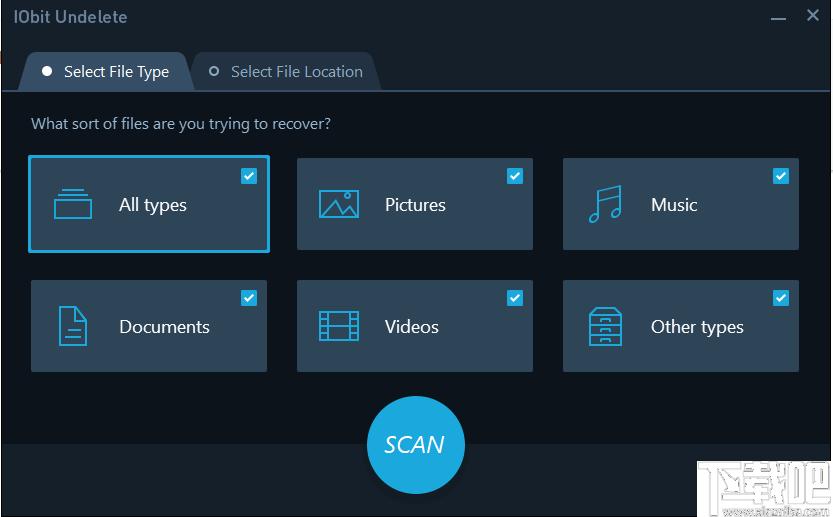Image resolution: width=833 pixels, height=517 pixels.
Task: Start recovery with the SCAN button
Action: (415, 445)
